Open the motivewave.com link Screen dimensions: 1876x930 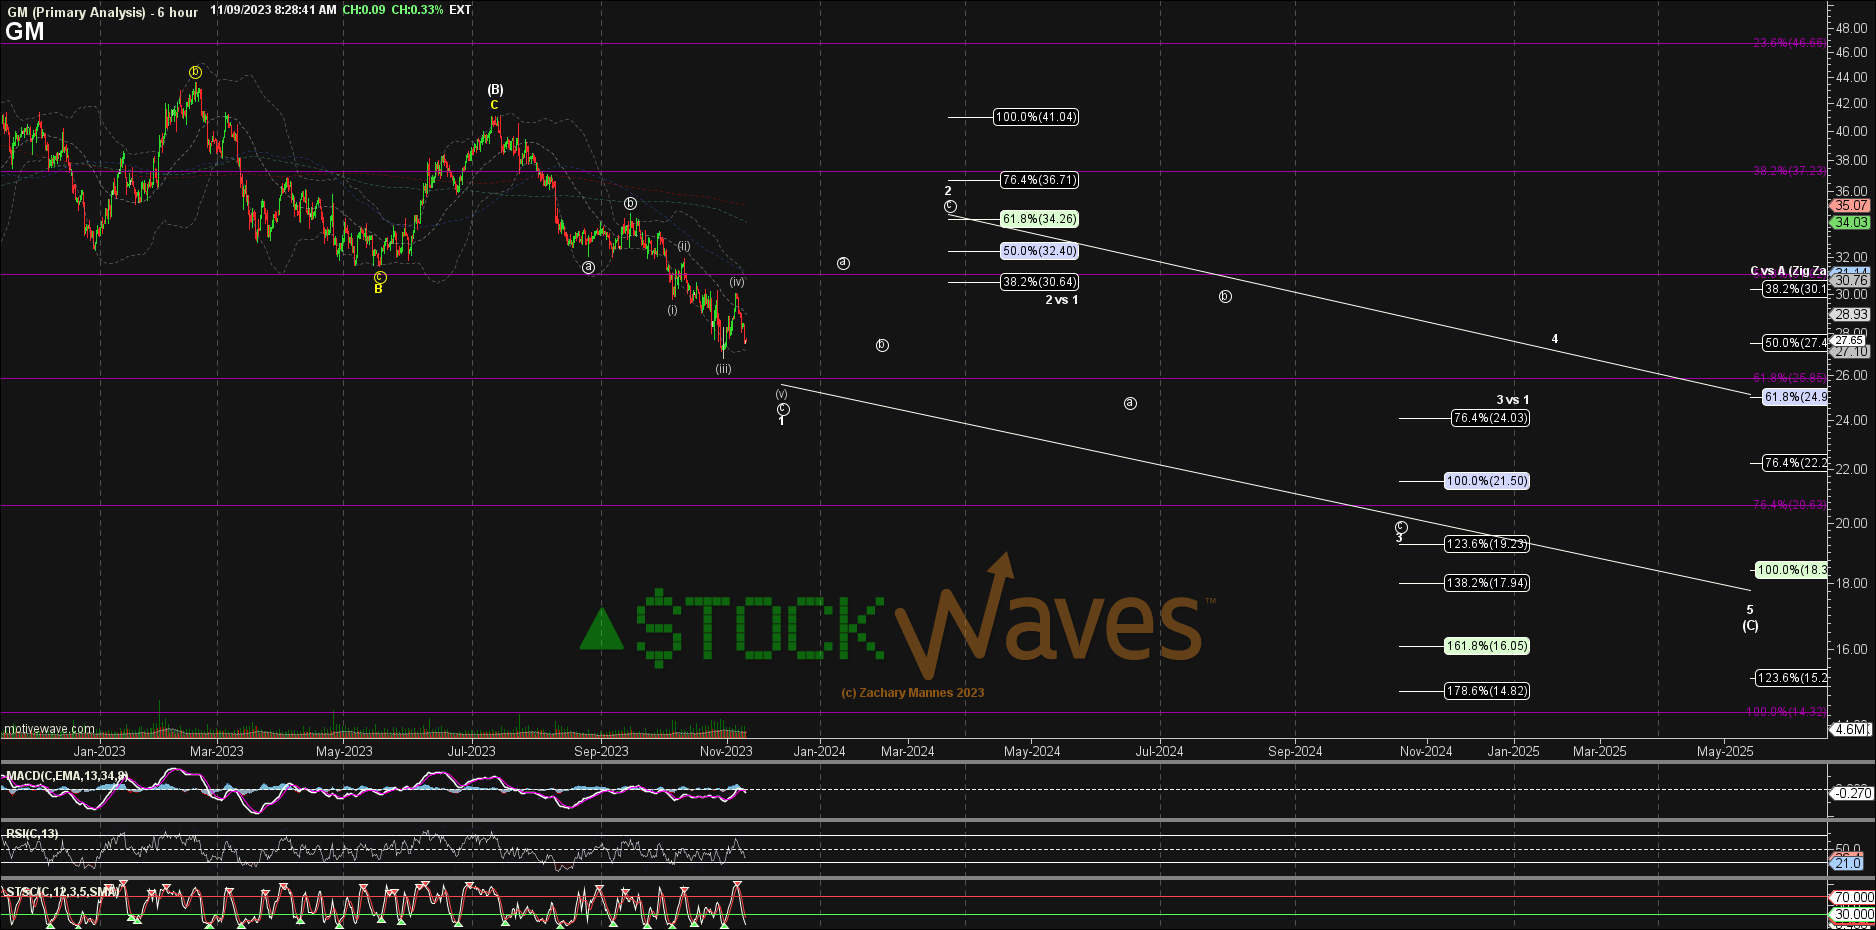pyautogui.click(x=49, y=729)
